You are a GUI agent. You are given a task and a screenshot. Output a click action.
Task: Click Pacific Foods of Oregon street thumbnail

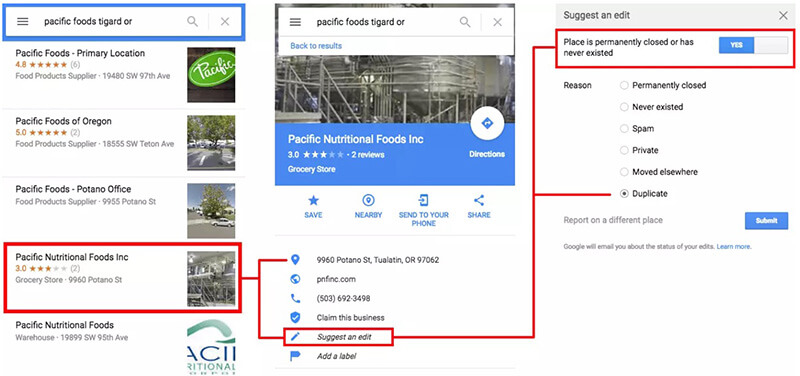coord(211,143)
